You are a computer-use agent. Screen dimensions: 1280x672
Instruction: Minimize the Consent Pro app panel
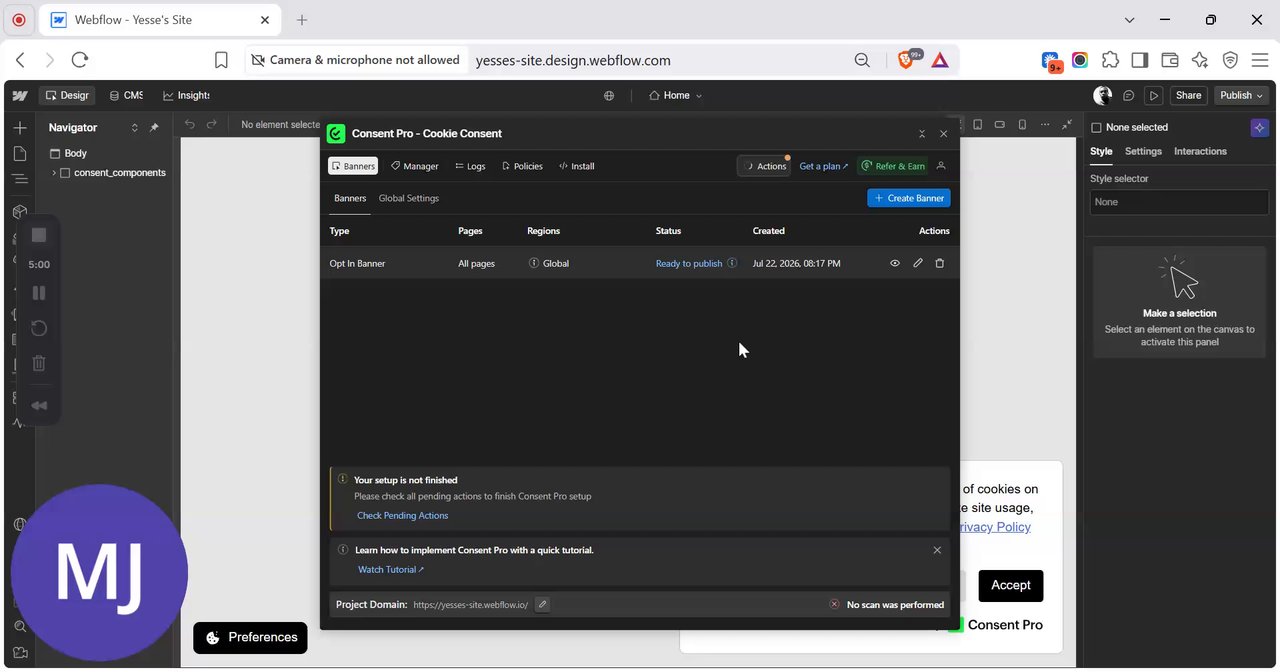(922, 133)
